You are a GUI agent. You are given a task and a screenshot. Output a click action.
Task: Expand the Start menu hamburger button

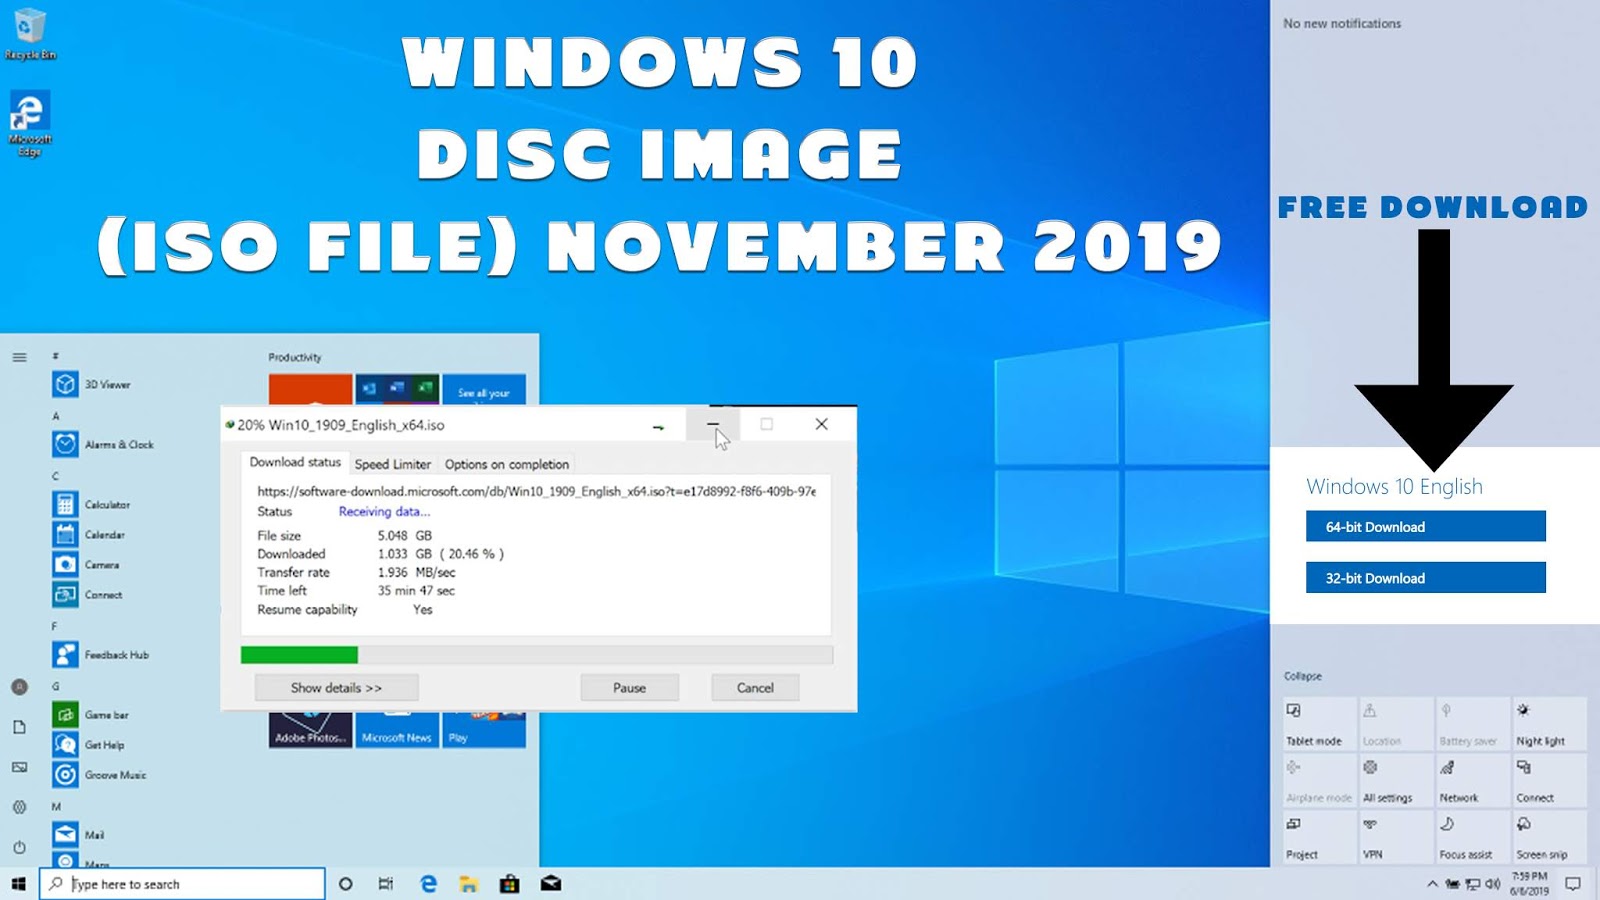coord(19,357)
